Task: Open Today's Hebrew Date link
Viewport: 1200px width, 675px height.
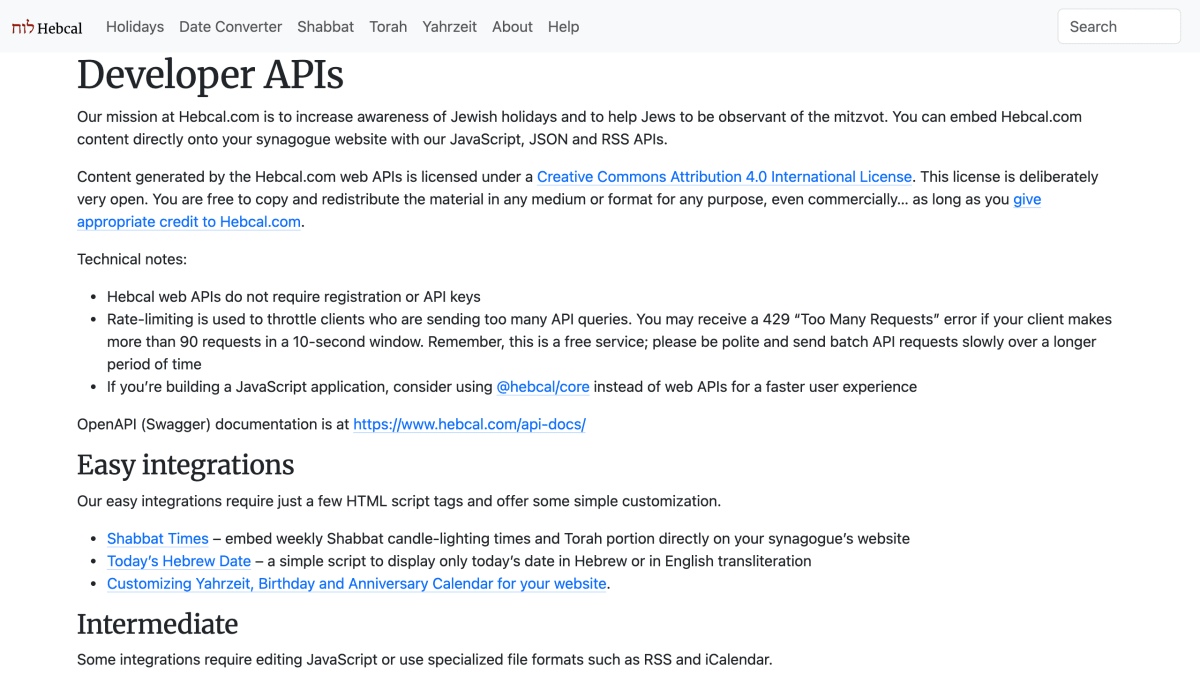Action: (179, 561)
